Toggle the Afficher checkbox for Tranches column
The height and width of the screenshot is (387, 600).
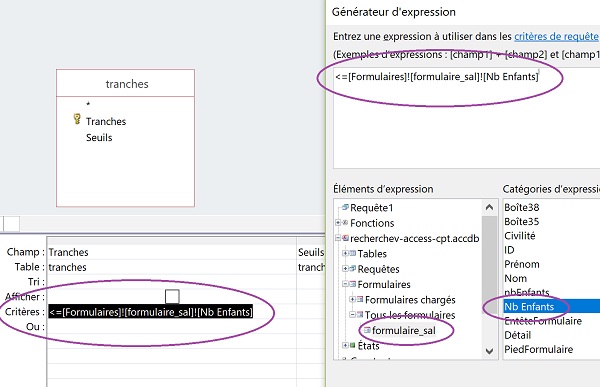coord(172,296)
